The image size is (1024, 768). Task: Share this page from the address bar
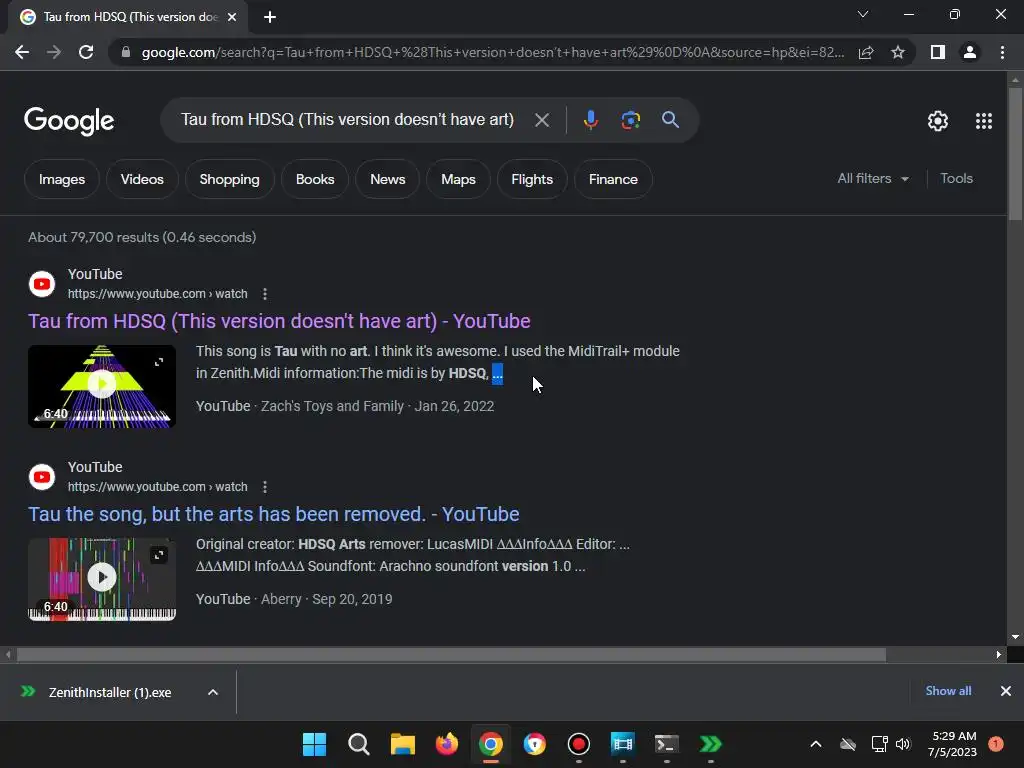[x=866, y=52]
